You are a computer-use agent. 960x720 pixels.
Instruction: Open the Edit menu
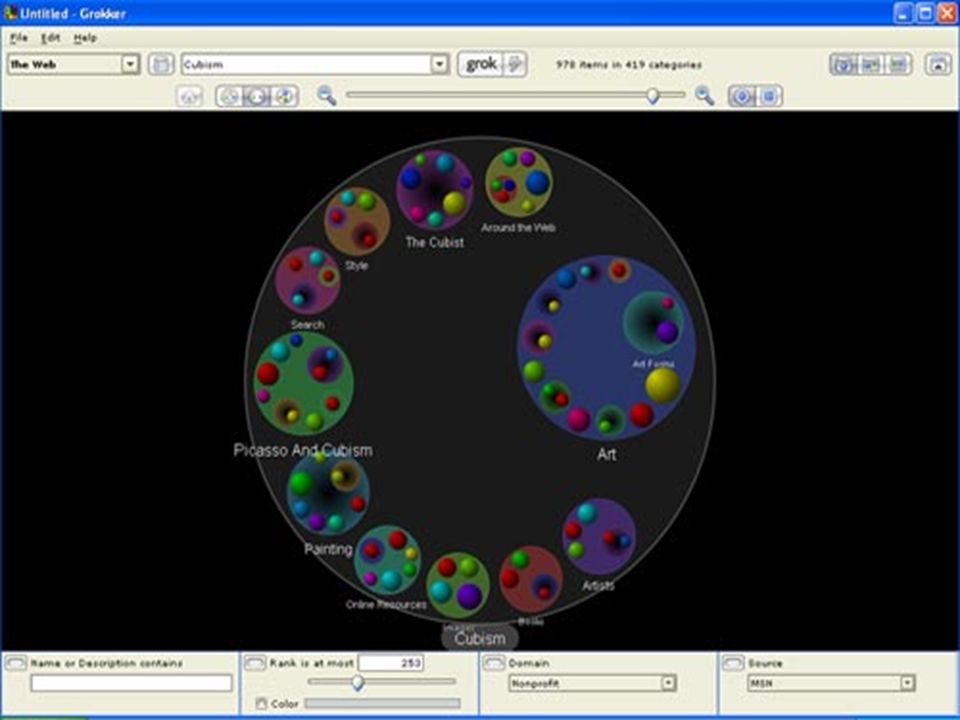click(x=50, y=38)
